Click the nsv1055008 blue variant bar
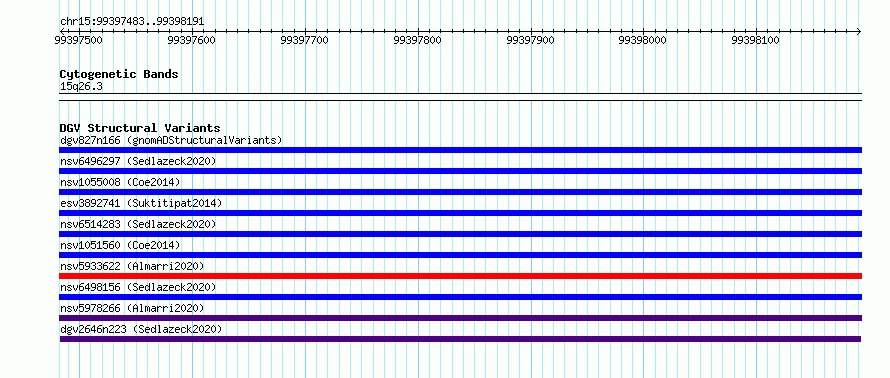The width and height of the screenshot is (890, 378). (460, 192)
